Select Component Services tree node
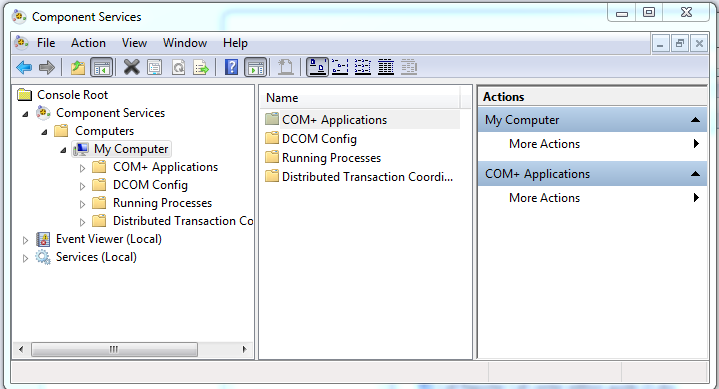 (x=110, y=113)
